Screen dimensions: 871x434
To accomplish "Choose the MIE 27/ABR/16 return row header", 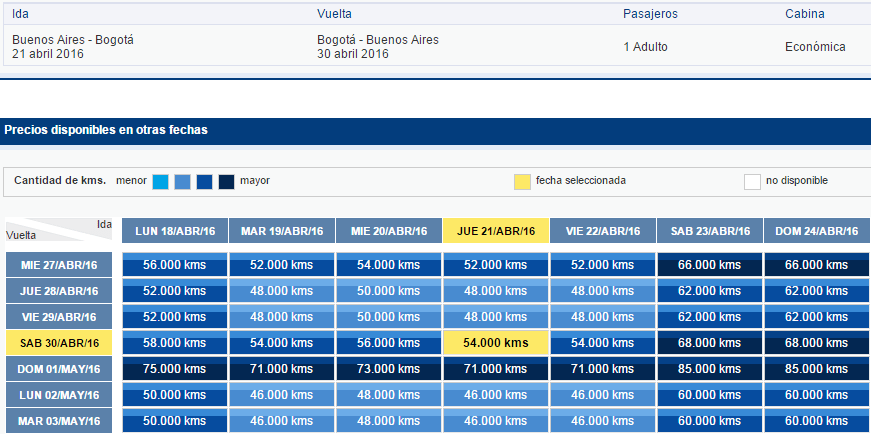I will tap(59, 265).
